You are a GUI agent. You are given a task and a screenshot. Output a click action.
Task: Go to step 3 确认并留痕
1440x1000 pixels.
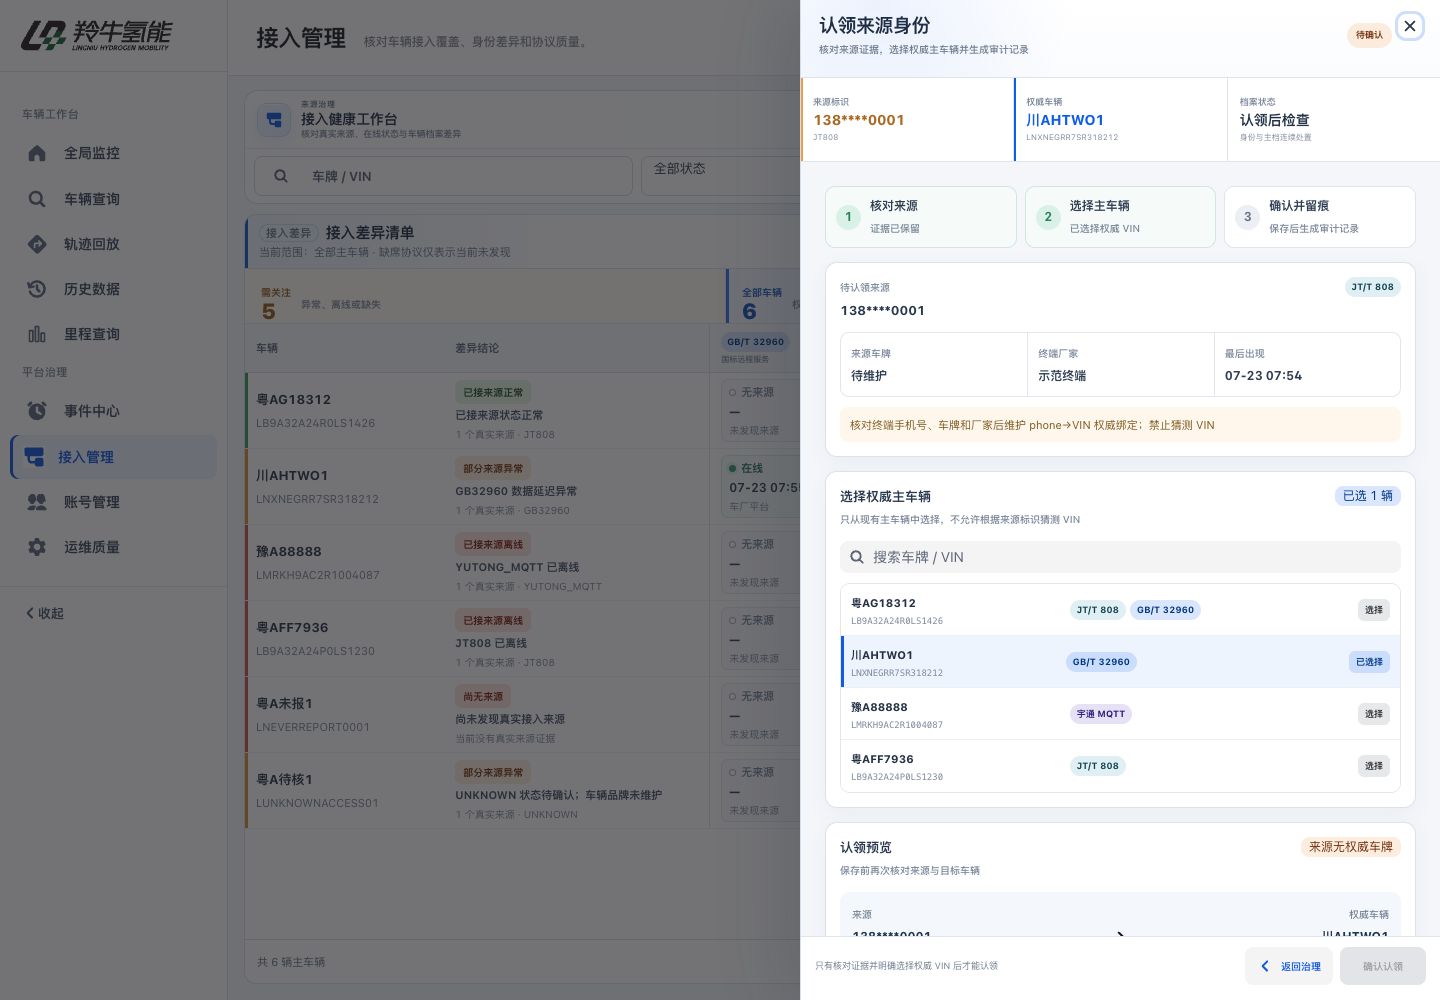tap(1320, 217)
